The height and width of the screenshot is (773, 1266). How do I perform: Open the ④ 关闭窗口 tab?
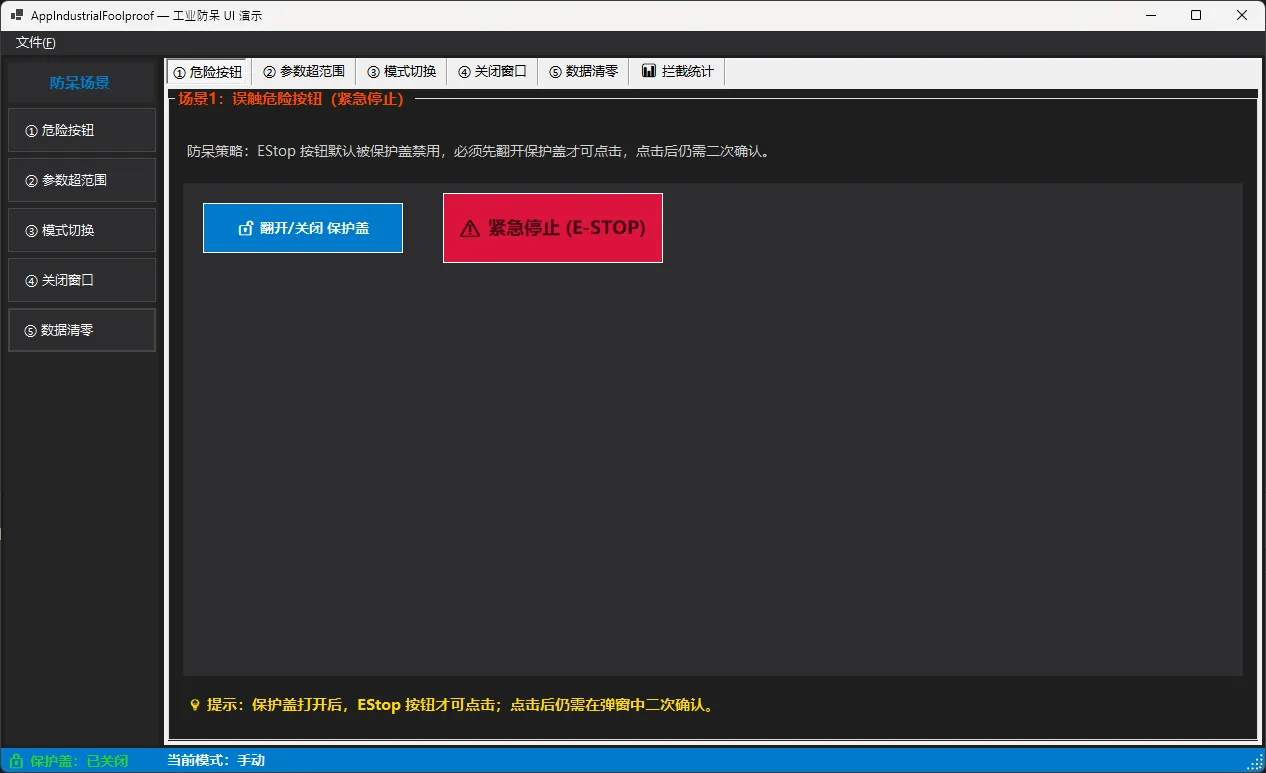coord(492,72)
